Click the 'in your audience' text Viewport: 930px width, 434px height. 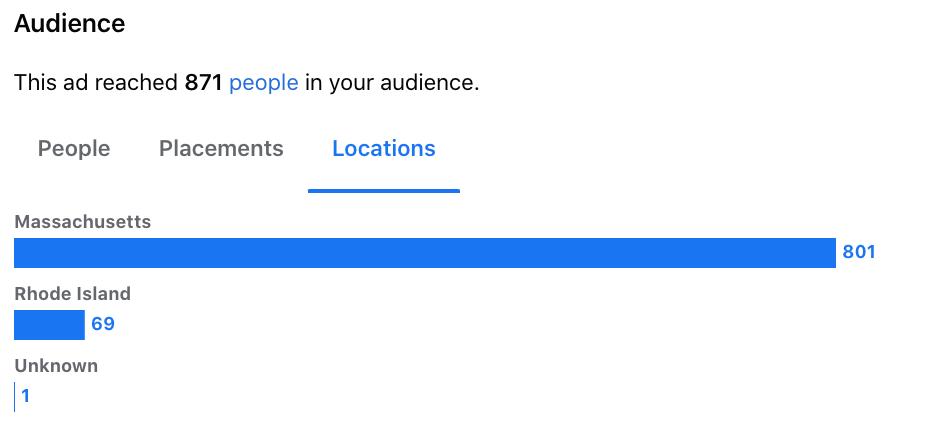pos(392,82)
